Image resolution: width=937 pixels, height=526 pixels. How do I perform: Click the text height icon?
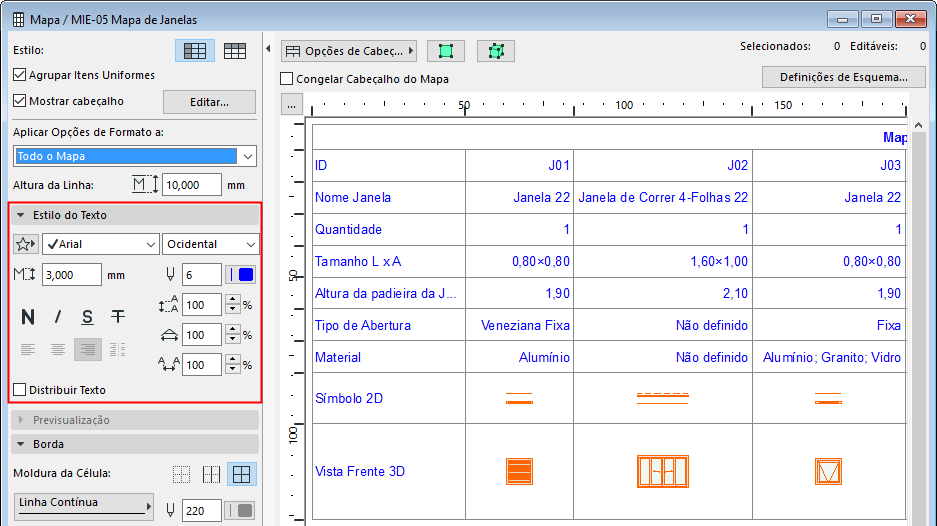[x=25, y=275]
